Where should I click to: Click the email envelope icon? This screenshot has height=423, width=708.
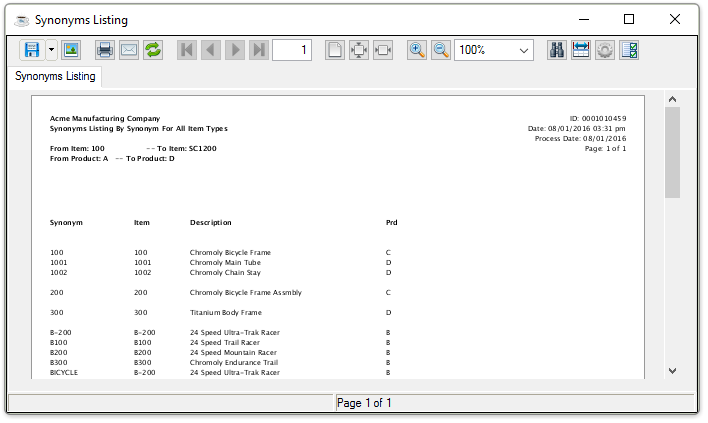tap(129, 50)
